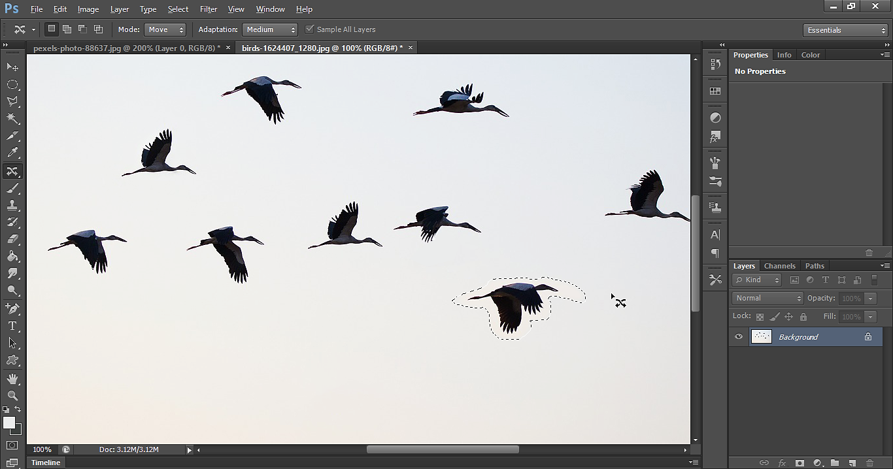Open the Adaptation dropdown showing Medium
This screenshot has height=470, width=893.
(270, 30)
